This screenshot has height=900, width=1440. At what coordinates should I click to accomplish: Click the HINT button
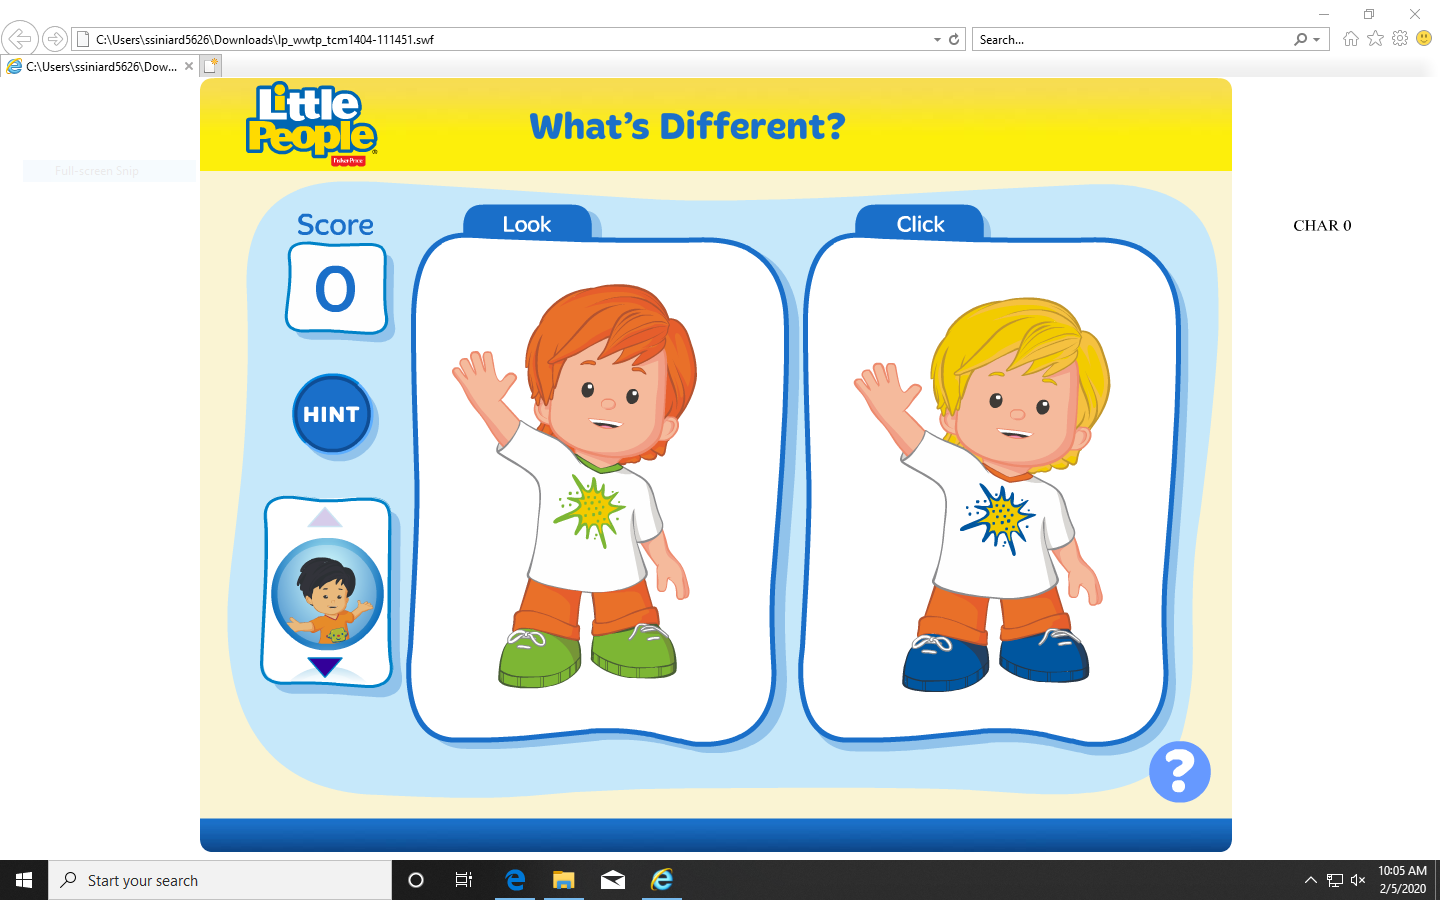pos(331,414)
